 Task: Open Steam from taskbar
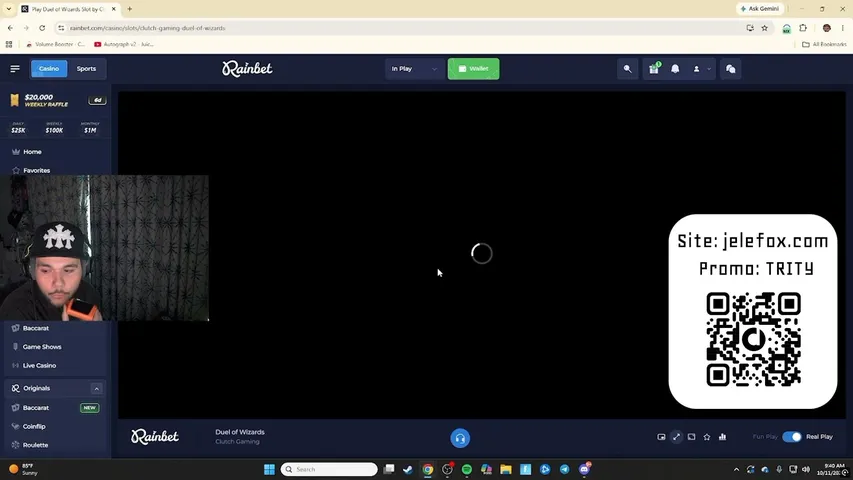coord(408,469)
